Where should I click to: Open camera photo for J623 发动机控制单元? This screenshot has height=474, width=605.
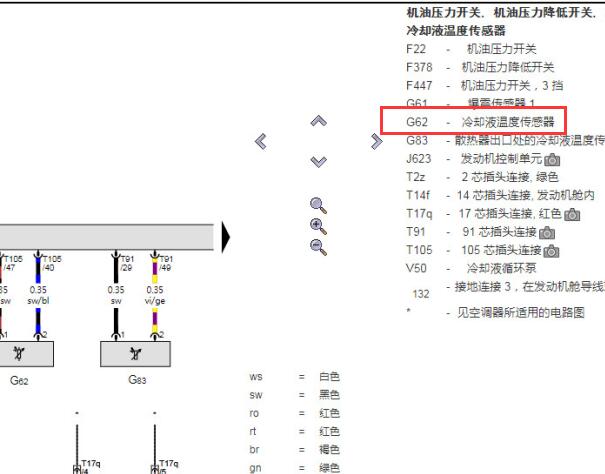[x=552, y=159]
